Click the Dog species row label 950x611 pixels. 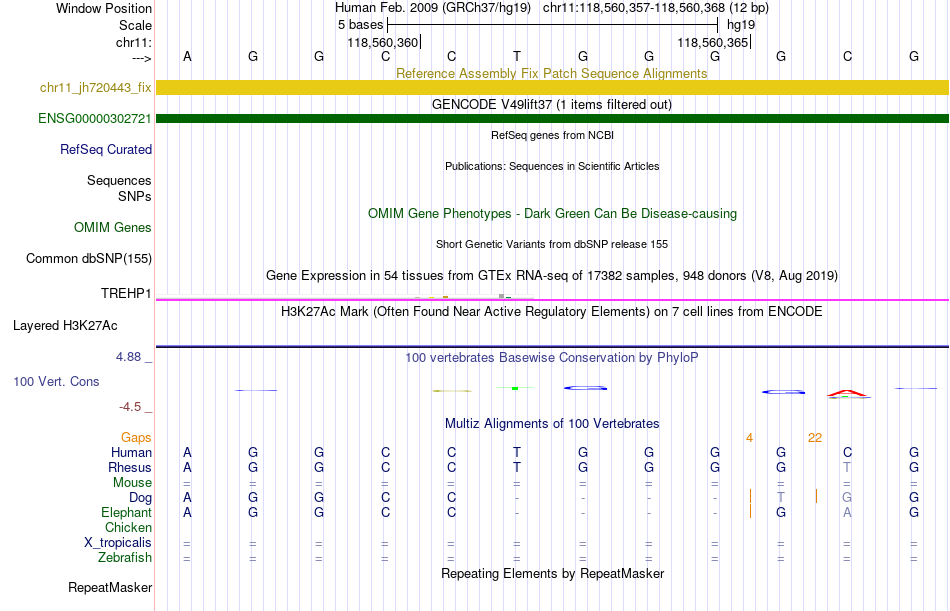tap(140, 498)
